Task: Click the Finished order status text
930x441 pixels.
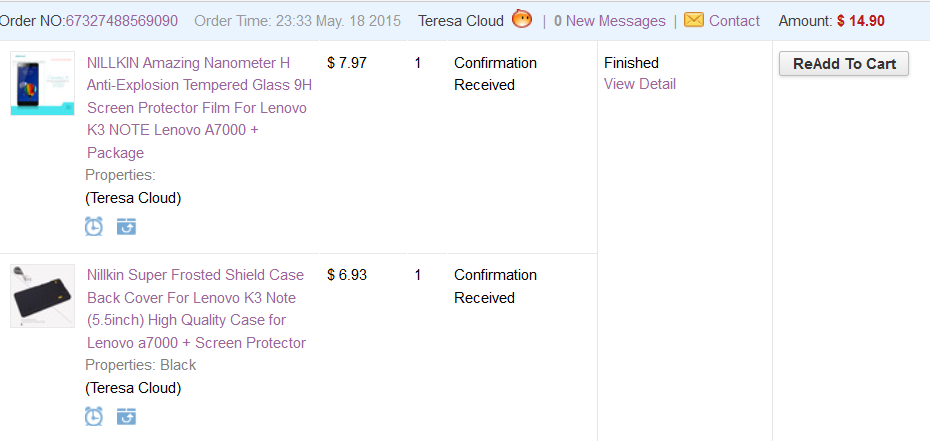Action: coord(632,63)
